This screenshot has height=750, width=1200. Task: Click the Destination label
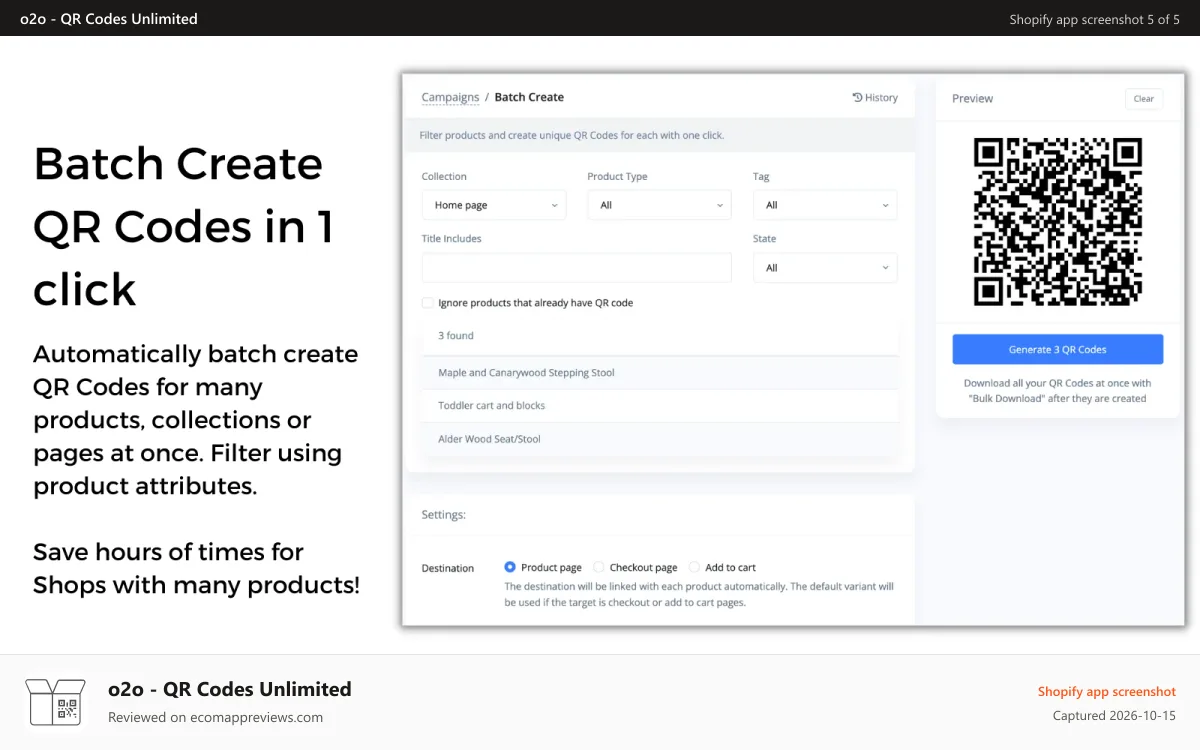pos(448,568)
